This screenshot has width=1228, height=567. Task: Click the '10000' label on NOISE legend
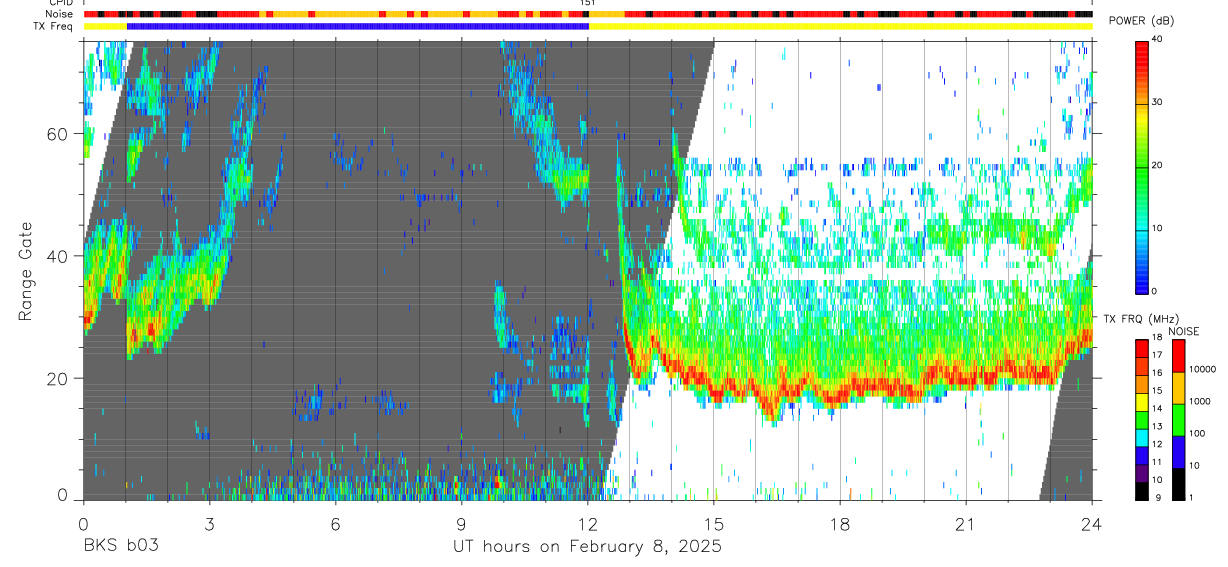coord(1203,370)
